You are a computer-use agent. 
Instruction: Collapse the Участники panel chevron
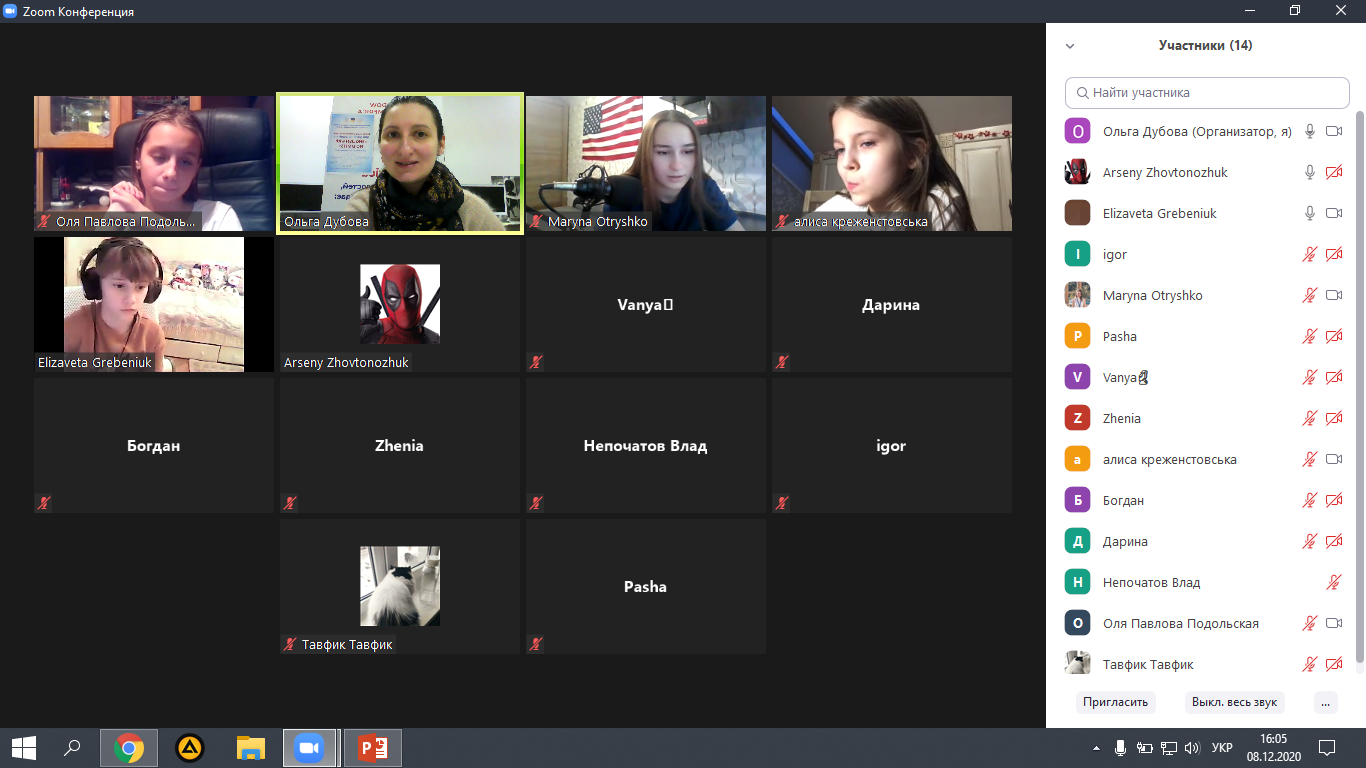[x=1070, y=46]
